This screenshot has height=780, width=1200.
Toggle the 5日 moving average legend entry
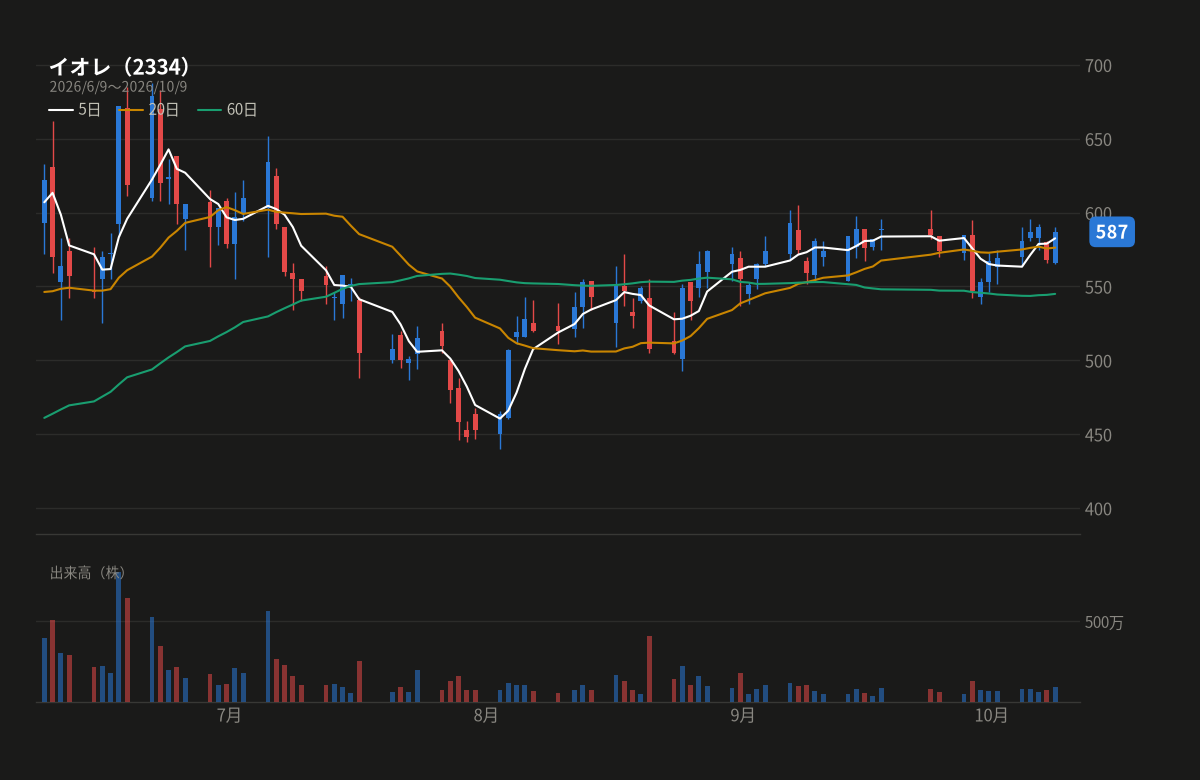coord(75,110)
